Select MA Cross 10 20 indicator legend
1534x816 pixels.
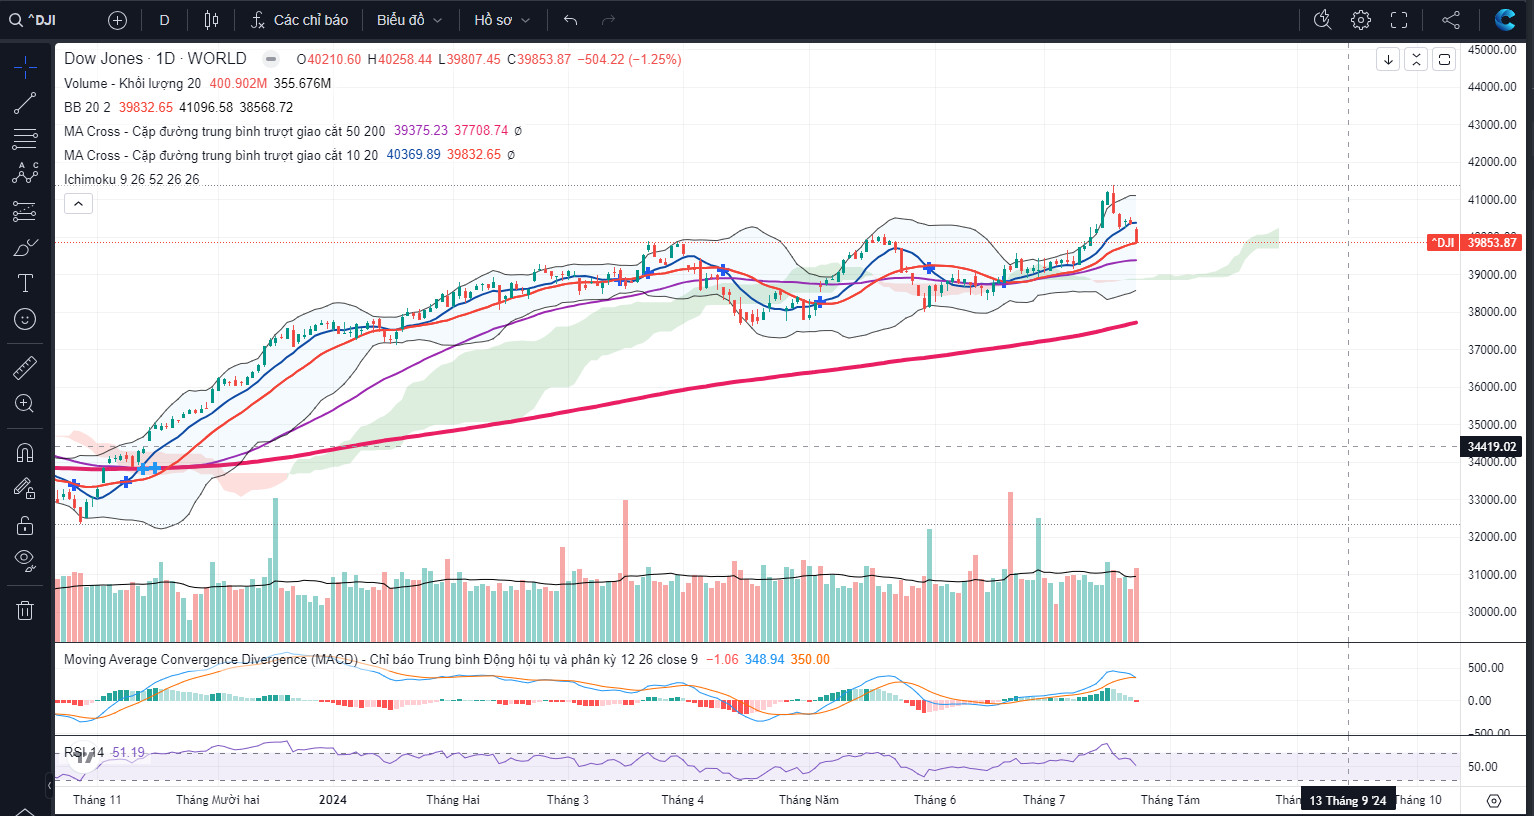[221, 155]
